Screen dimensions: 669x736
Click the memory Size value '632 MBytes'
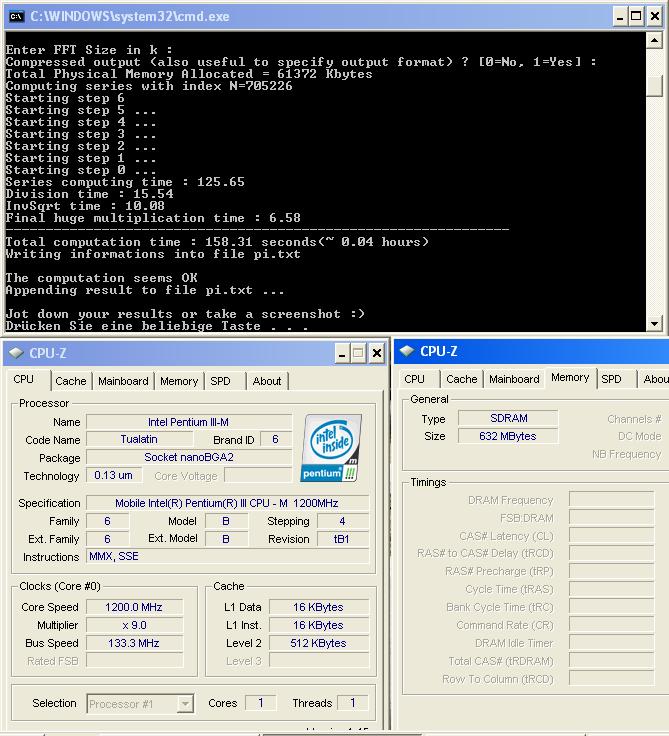coord(508,436)
